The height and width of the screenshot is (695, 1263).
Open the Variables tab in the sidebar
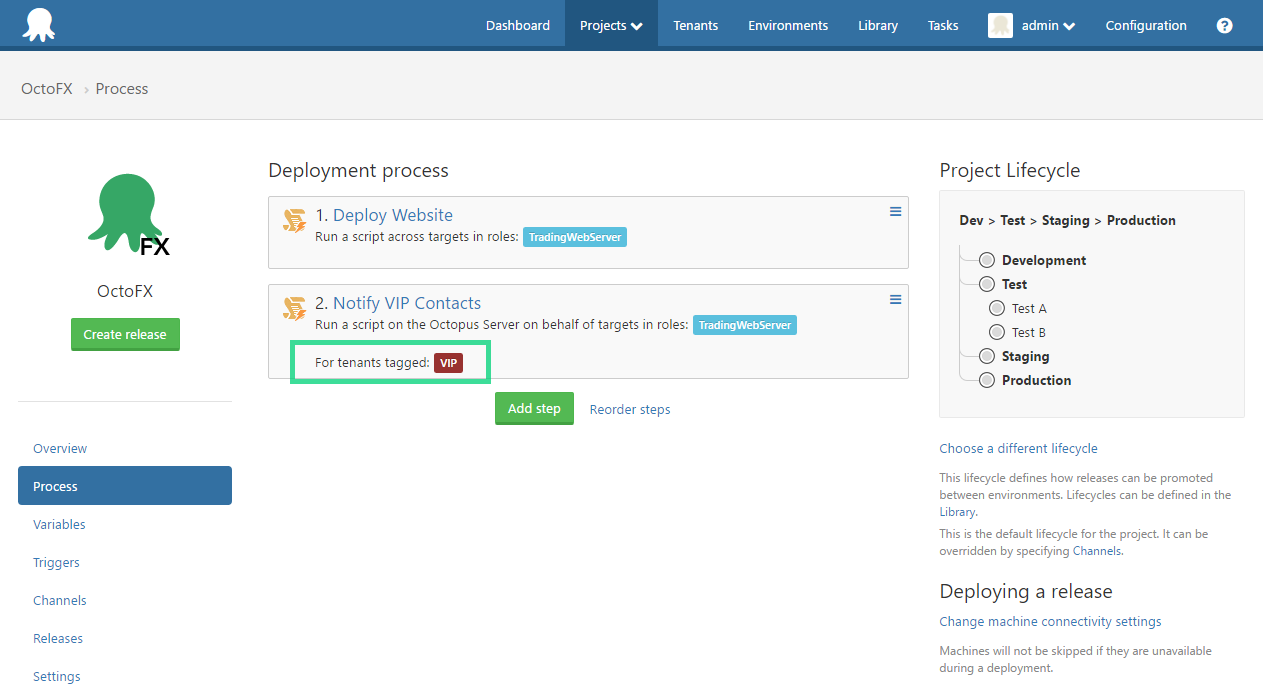[x=59, y=524]
